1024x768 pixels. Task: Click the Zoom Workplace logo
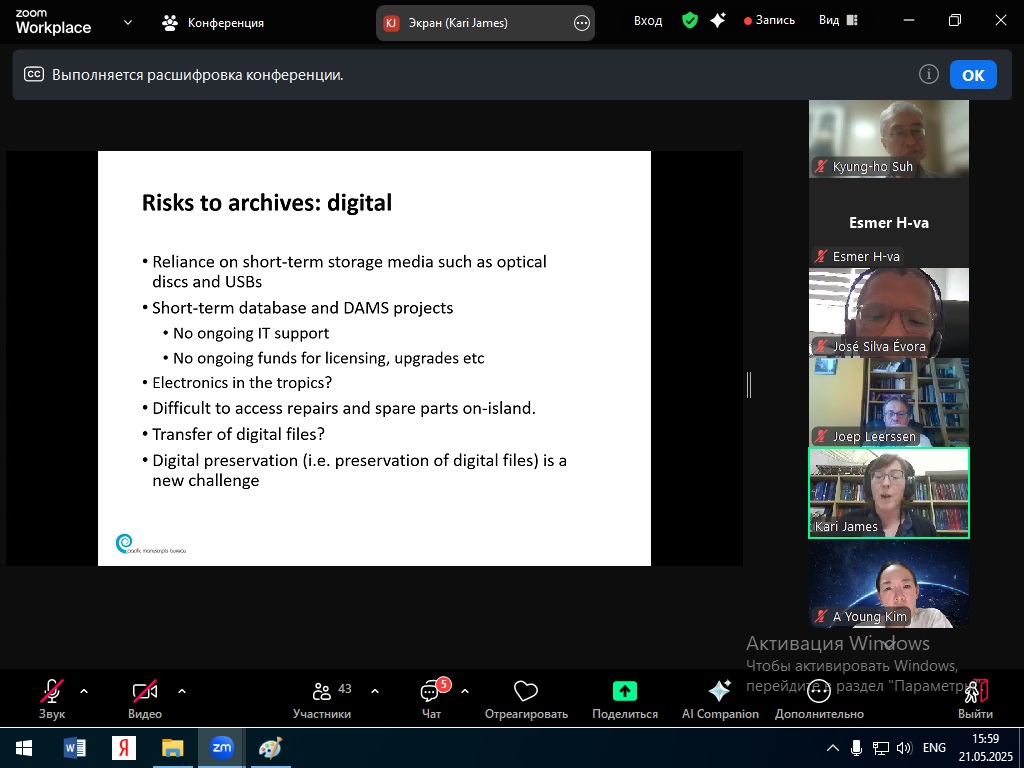coord(53,22)
